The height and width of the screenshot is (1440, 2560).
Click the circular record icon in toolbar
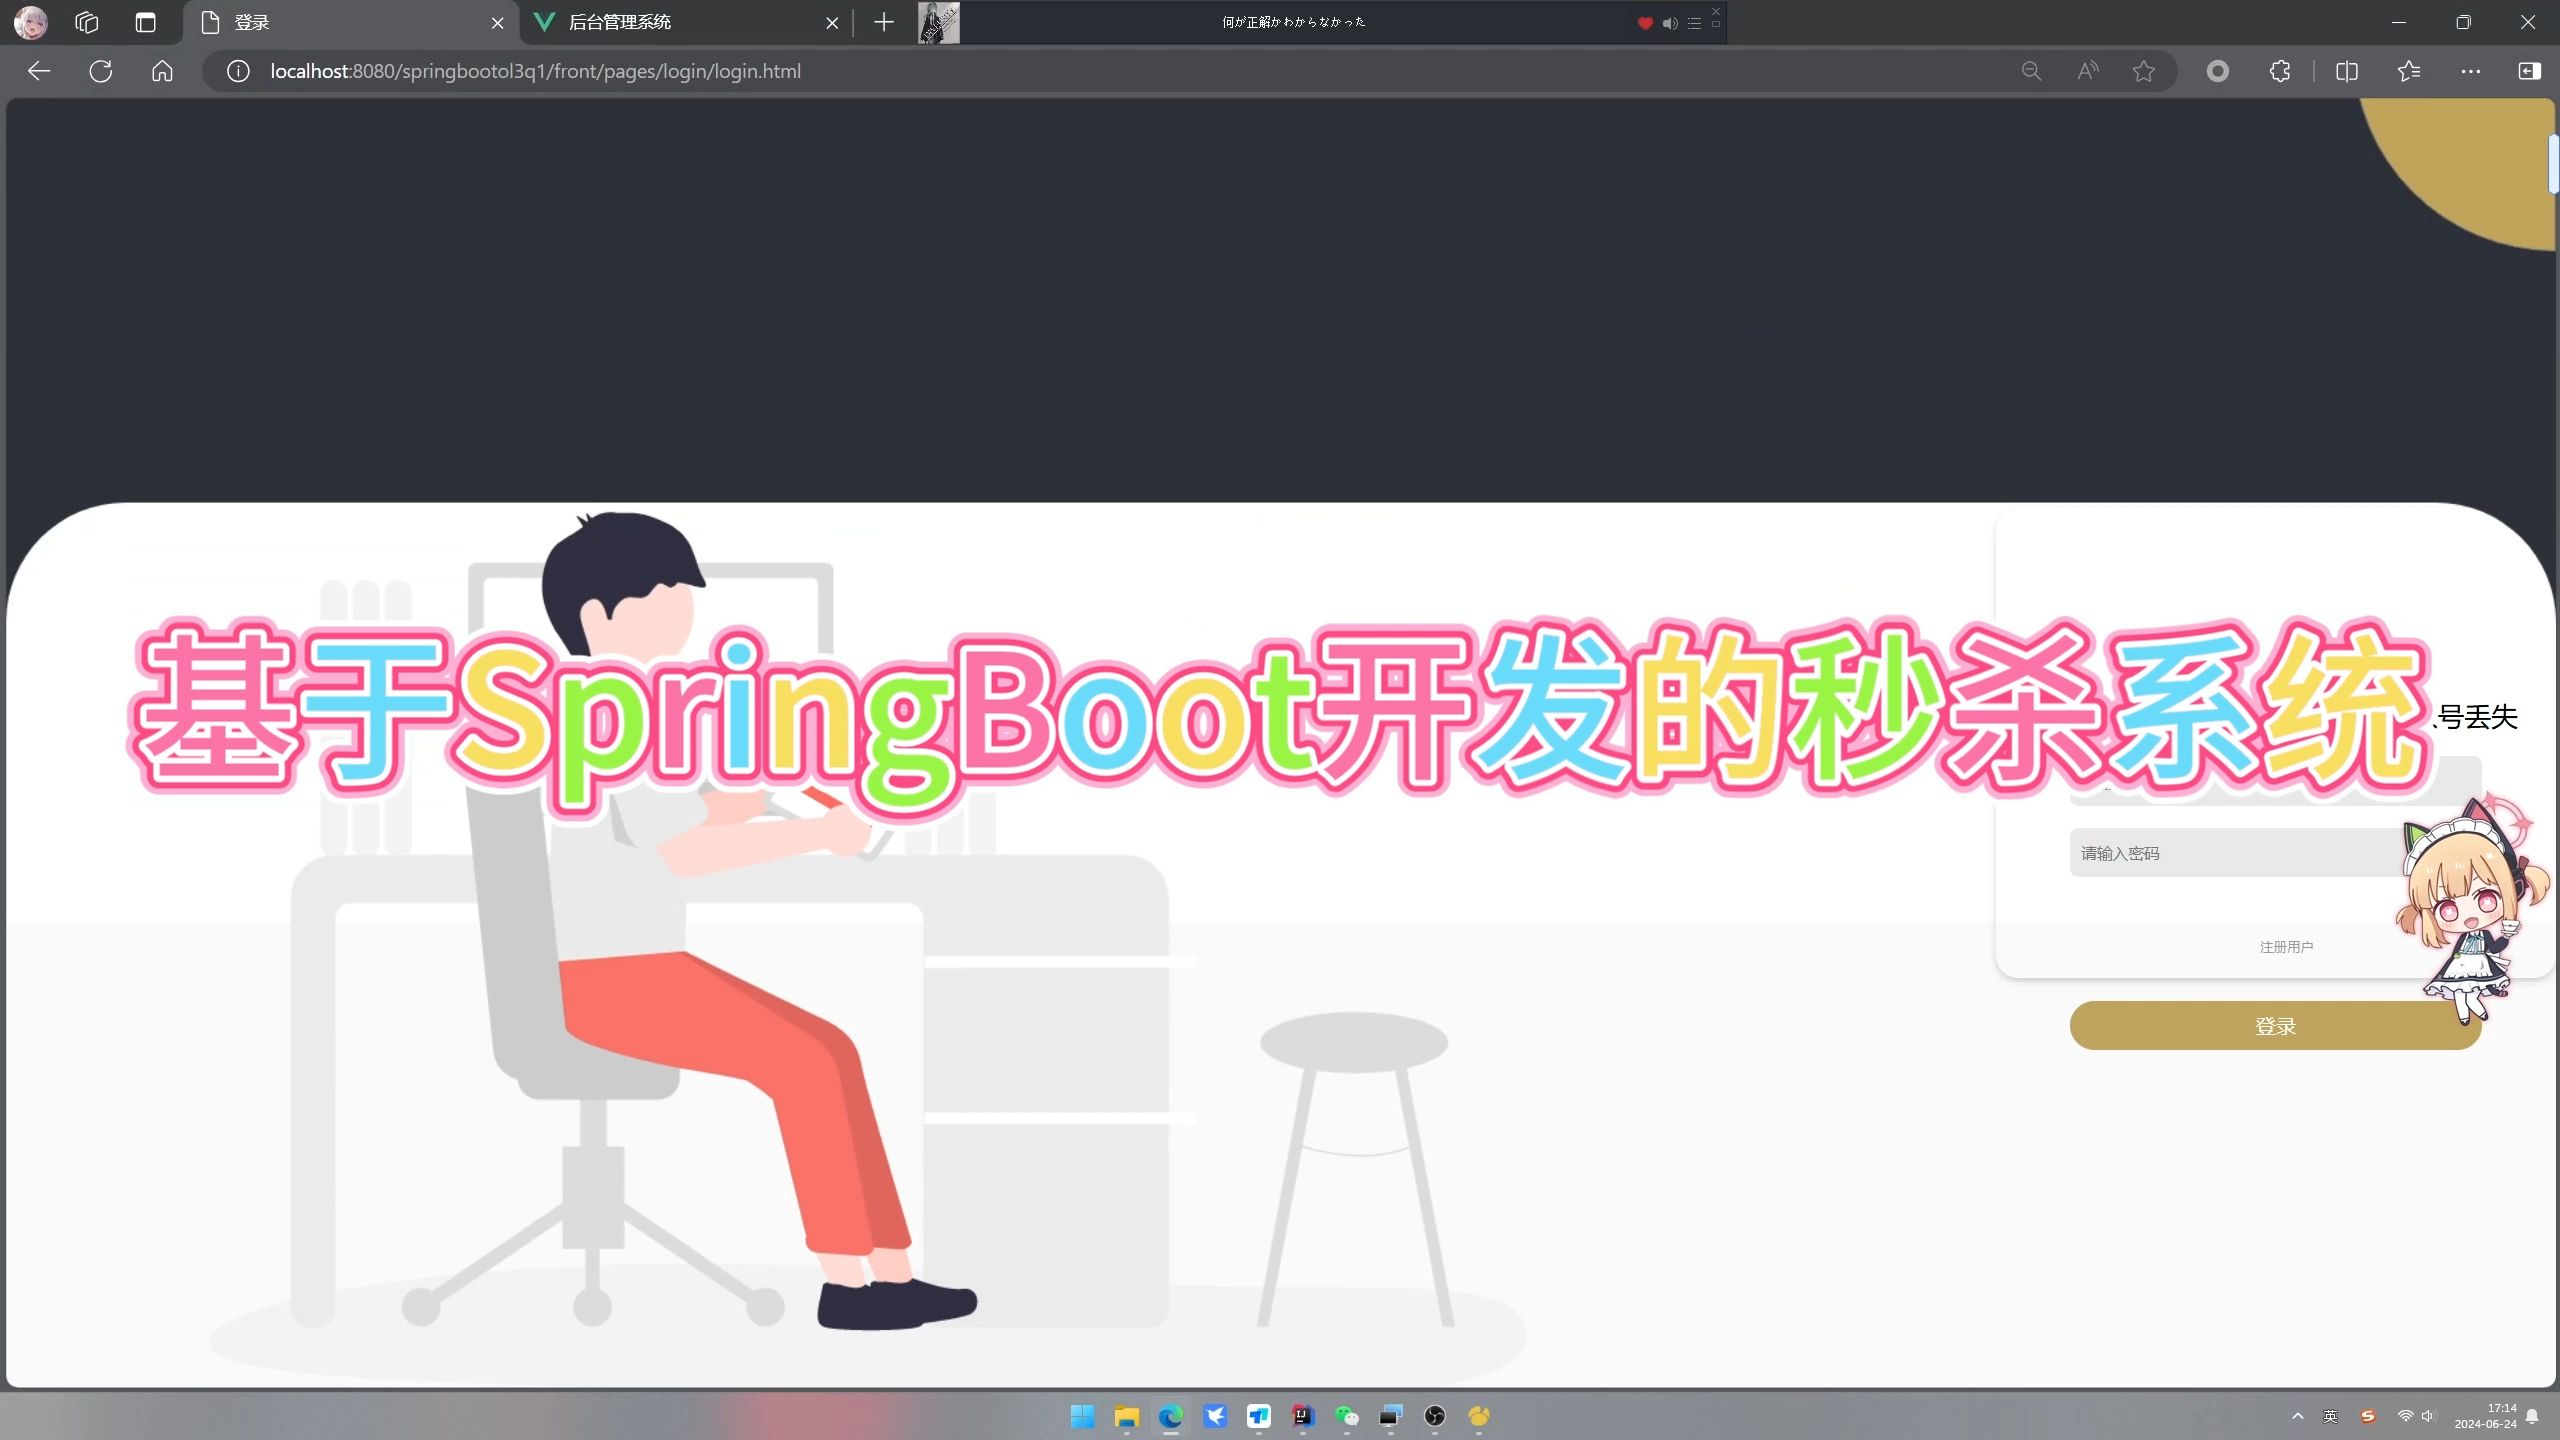2218,71
